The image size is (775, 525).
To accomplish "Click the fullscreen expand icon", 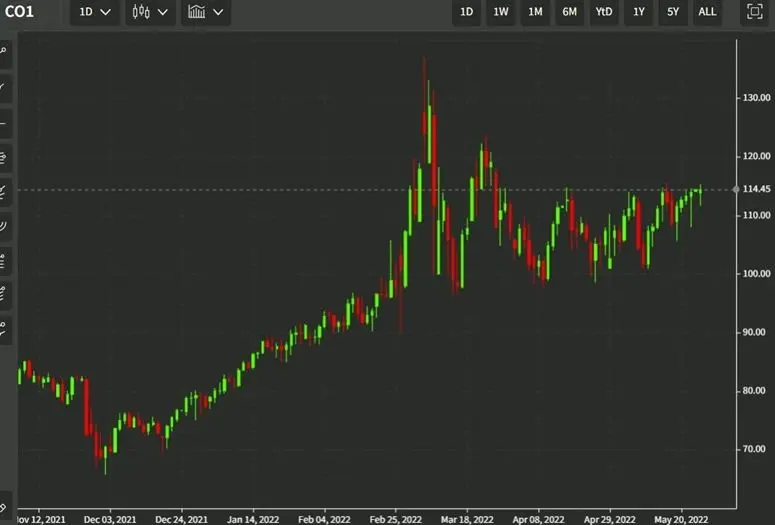I will pyautogui.click(x=755, y=13).
